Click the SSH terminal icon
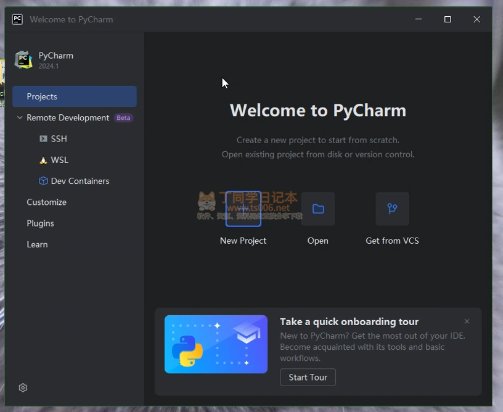The width and height of the screenshot is (503, 412). (43, 139)
